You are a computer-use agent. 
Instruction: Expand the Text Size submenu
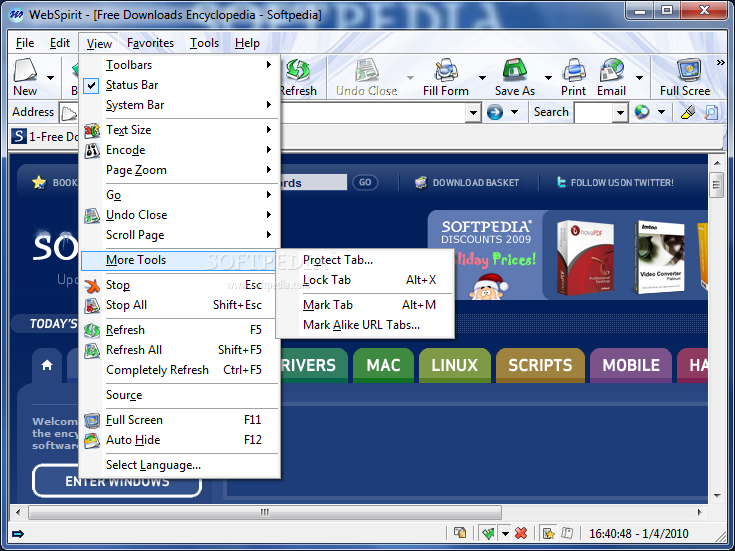(180, 130)
